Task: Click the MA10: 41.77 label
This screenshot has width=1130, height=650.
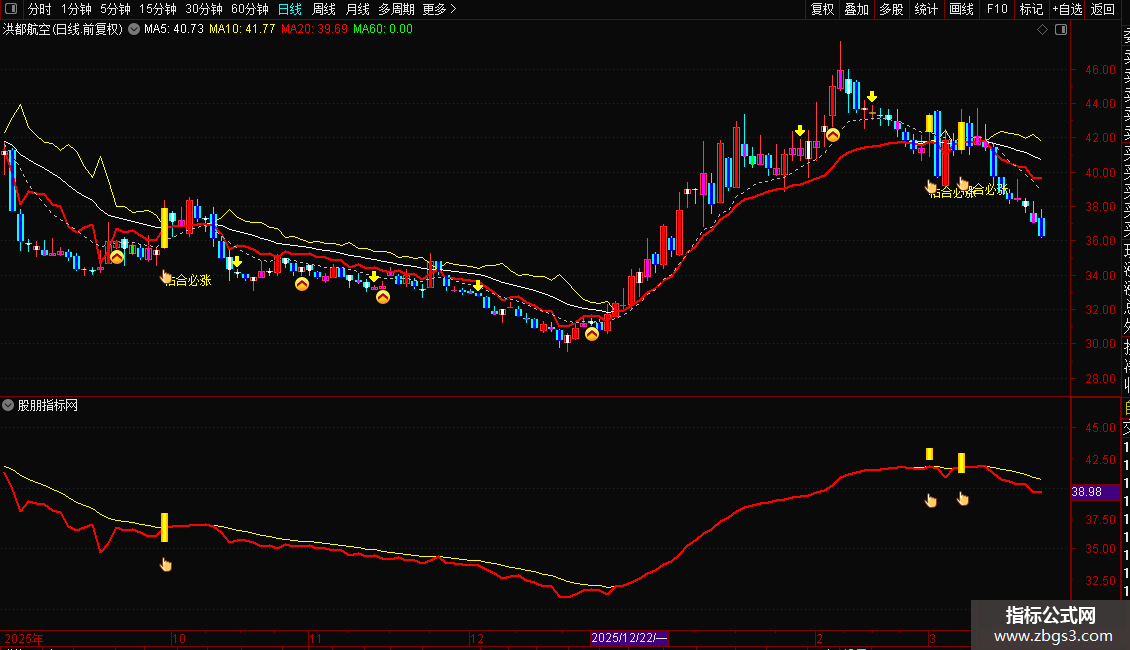Action: click(x=242, y=29)
